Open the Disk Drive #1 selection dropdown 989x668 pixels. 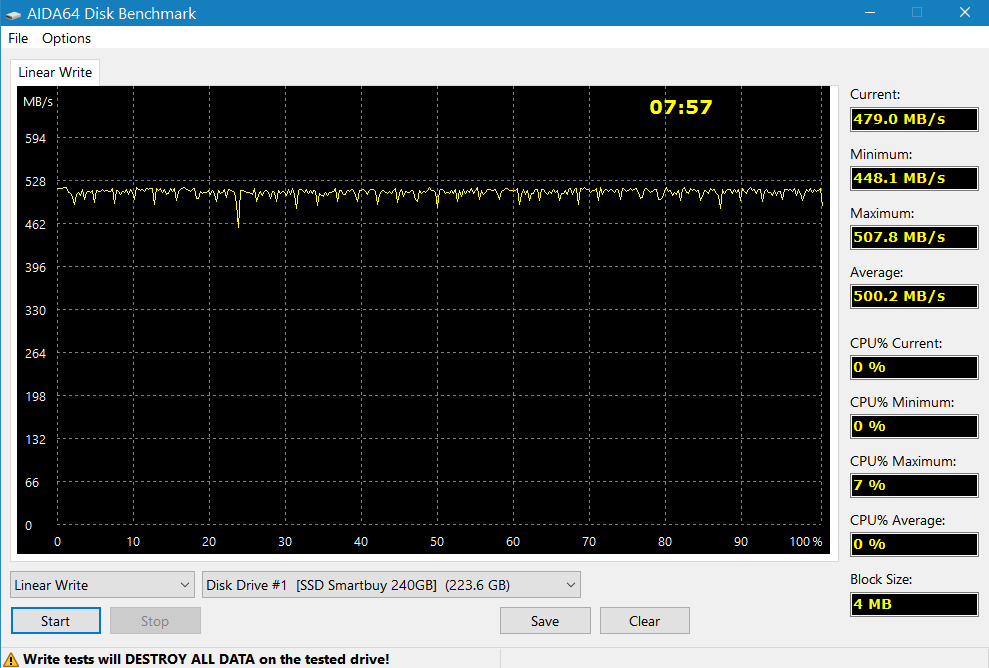point(391,585)
